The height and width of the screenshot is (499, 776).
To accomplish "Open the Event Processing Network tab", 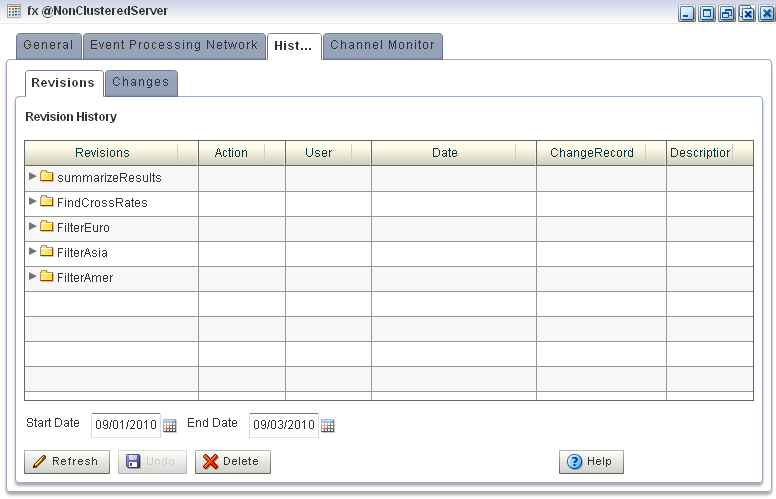I will click(x=174, y=46).
